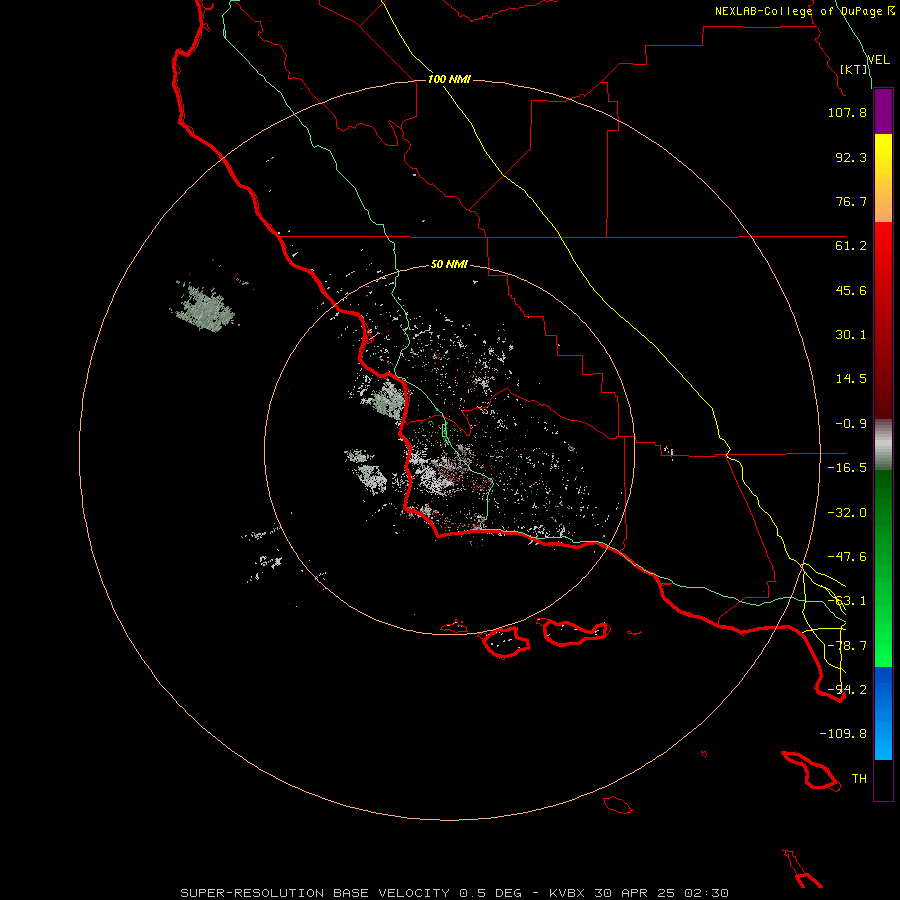This screenshot has width=900, height=900.
Task: Click the blue segment of the color bar
Action: point(883,713)
